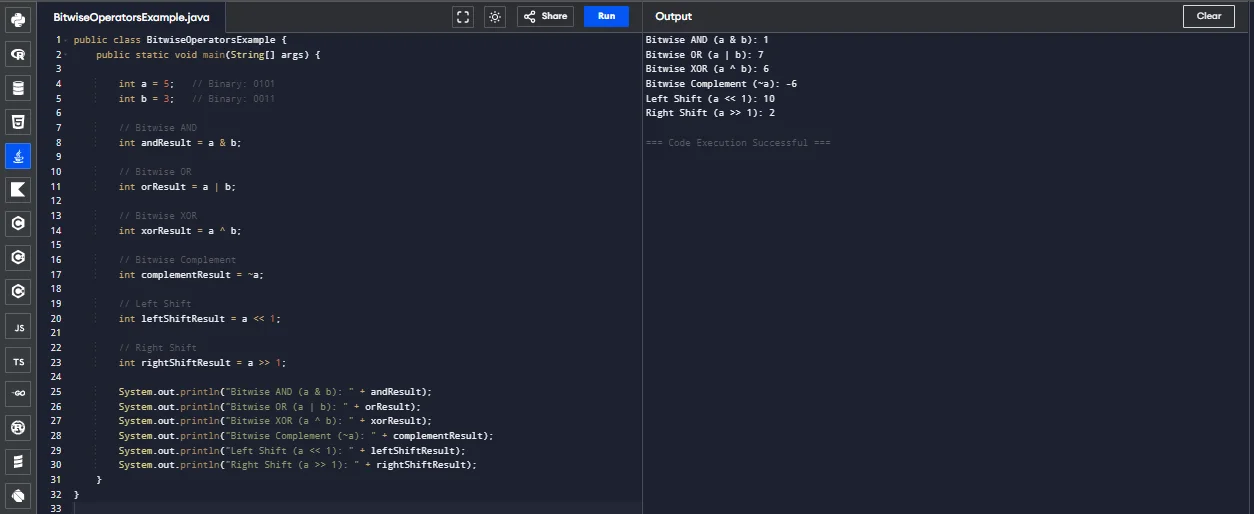
Task: Click the '// Binary: 0101' comment
Action: [x=233, y=84]
